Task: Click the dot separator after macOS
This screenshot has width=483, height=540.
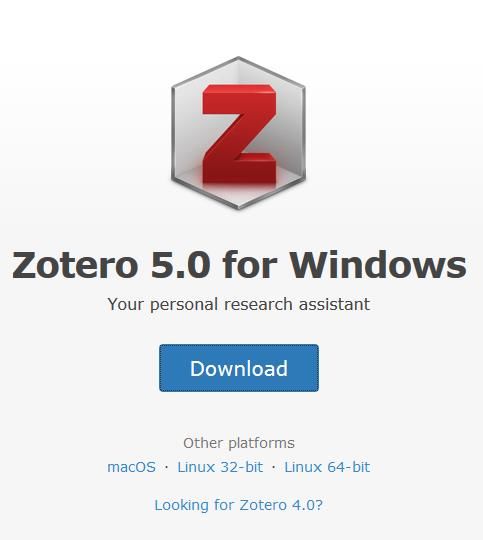Action: (167, 467)
